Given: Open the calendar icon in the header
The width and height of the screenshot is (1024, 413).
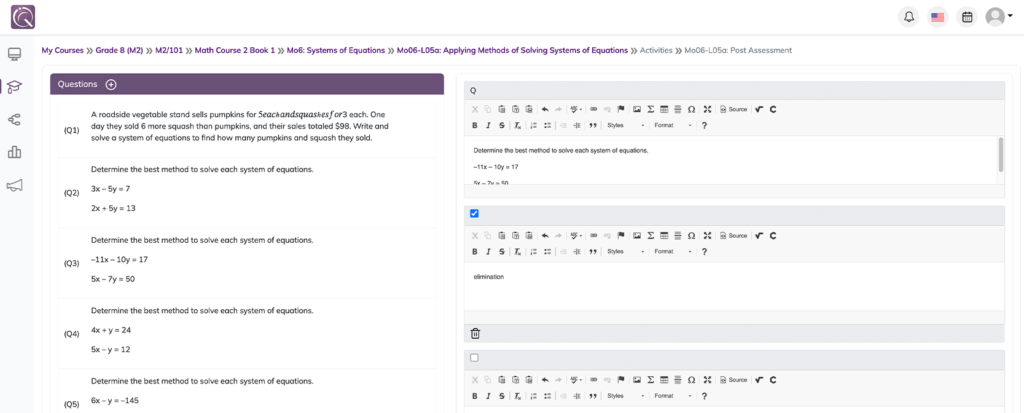Looking at the screenshot, I should pos(967,17).
